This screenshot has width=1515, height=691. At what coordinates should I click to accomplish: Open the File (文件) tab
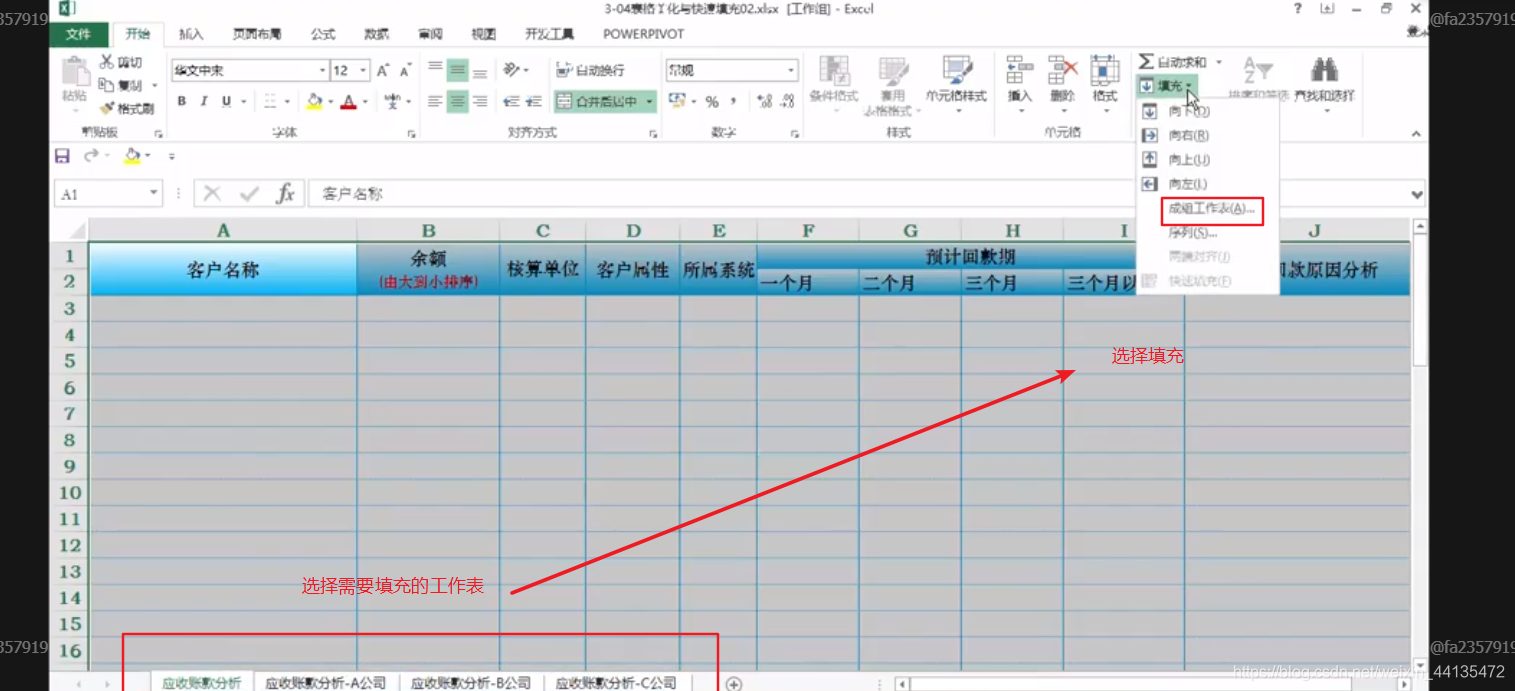(x=79, y=34)
